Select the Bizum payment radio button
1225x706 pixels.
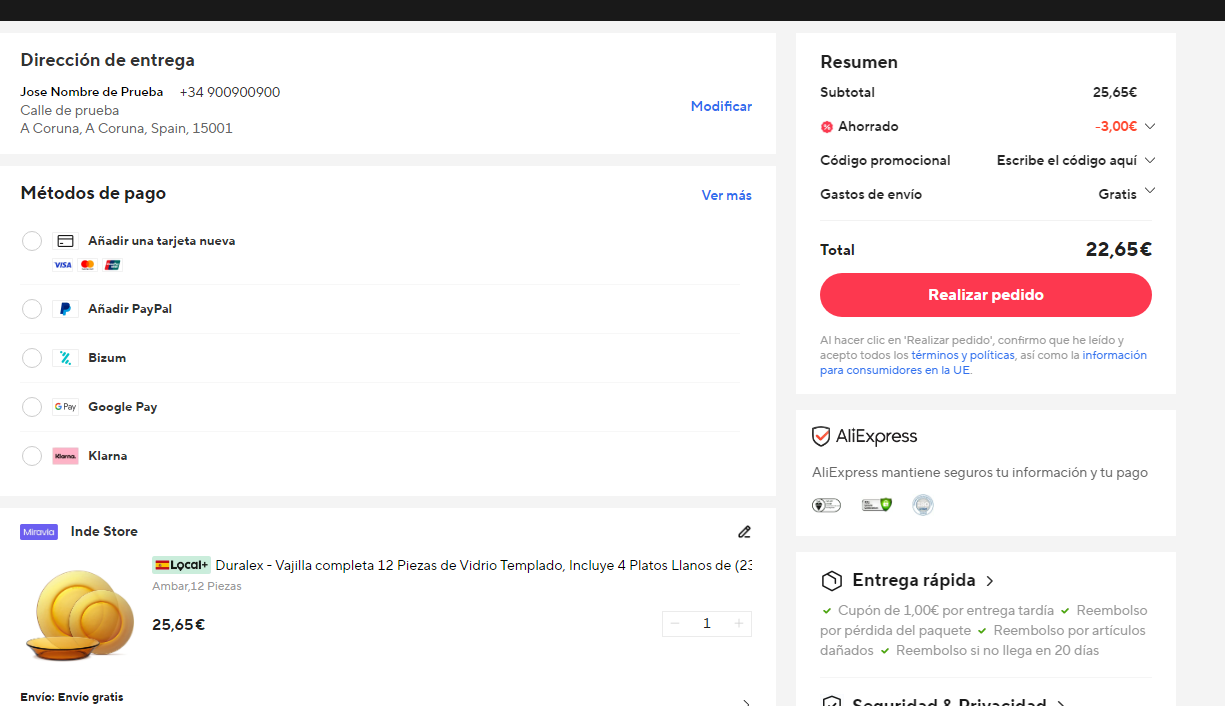coord(32,358)
